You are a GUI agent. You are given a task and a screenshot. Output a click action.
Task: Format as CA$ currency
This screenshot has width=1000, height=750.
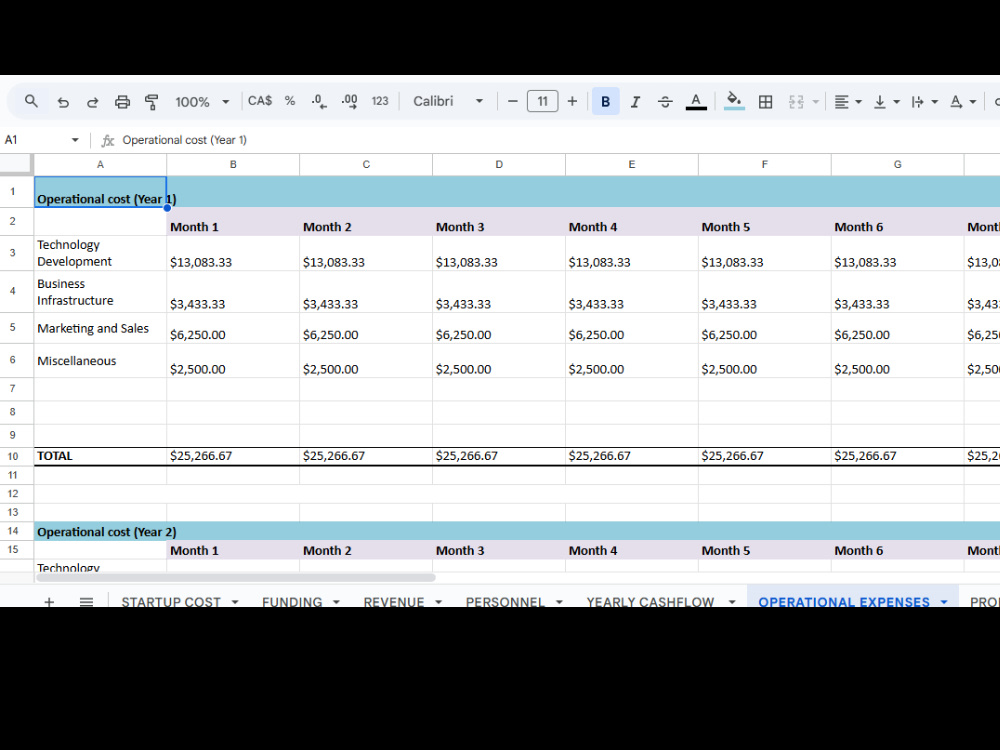(260, 101)
